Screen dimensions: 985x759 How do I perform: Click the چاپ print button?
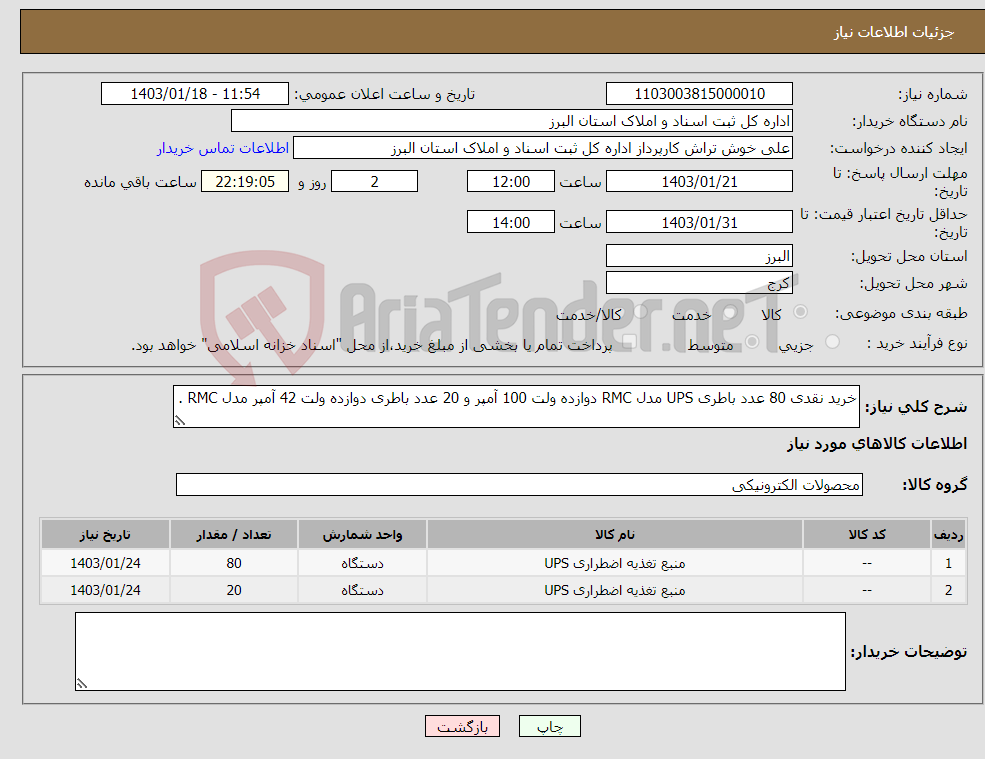pyautogui.click(x=550, y=726)
